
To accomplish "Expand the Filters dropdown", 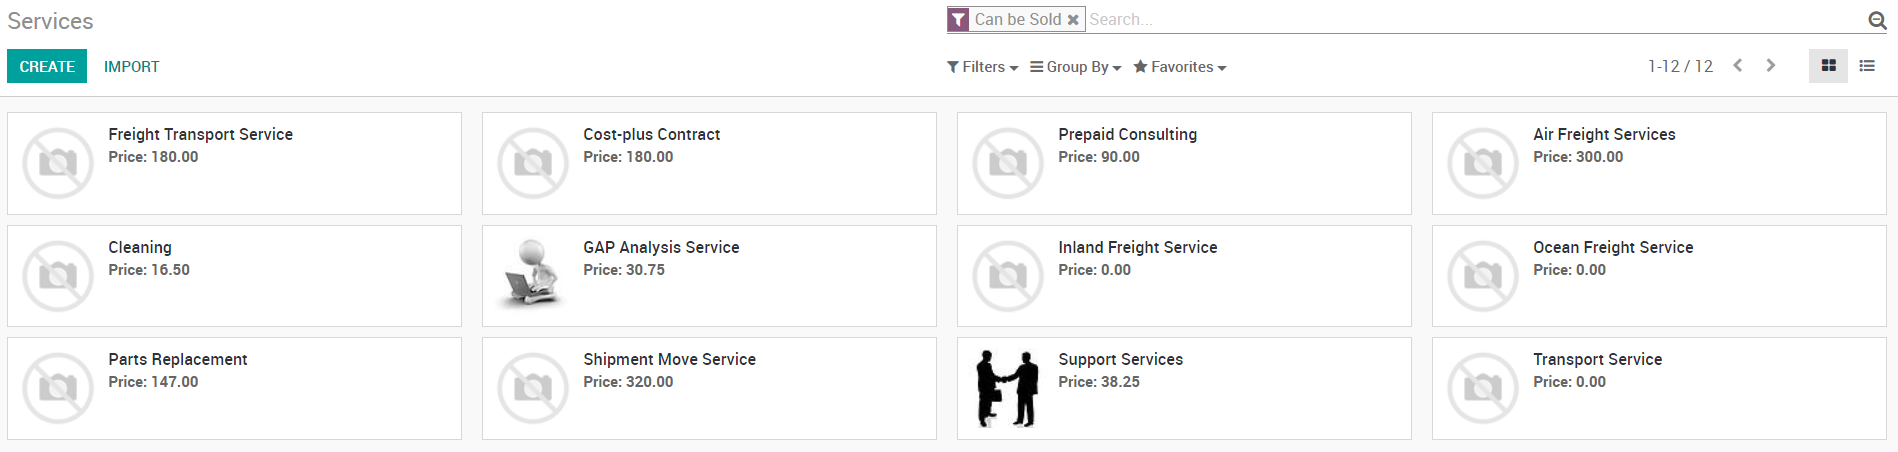I will point(982,67).
